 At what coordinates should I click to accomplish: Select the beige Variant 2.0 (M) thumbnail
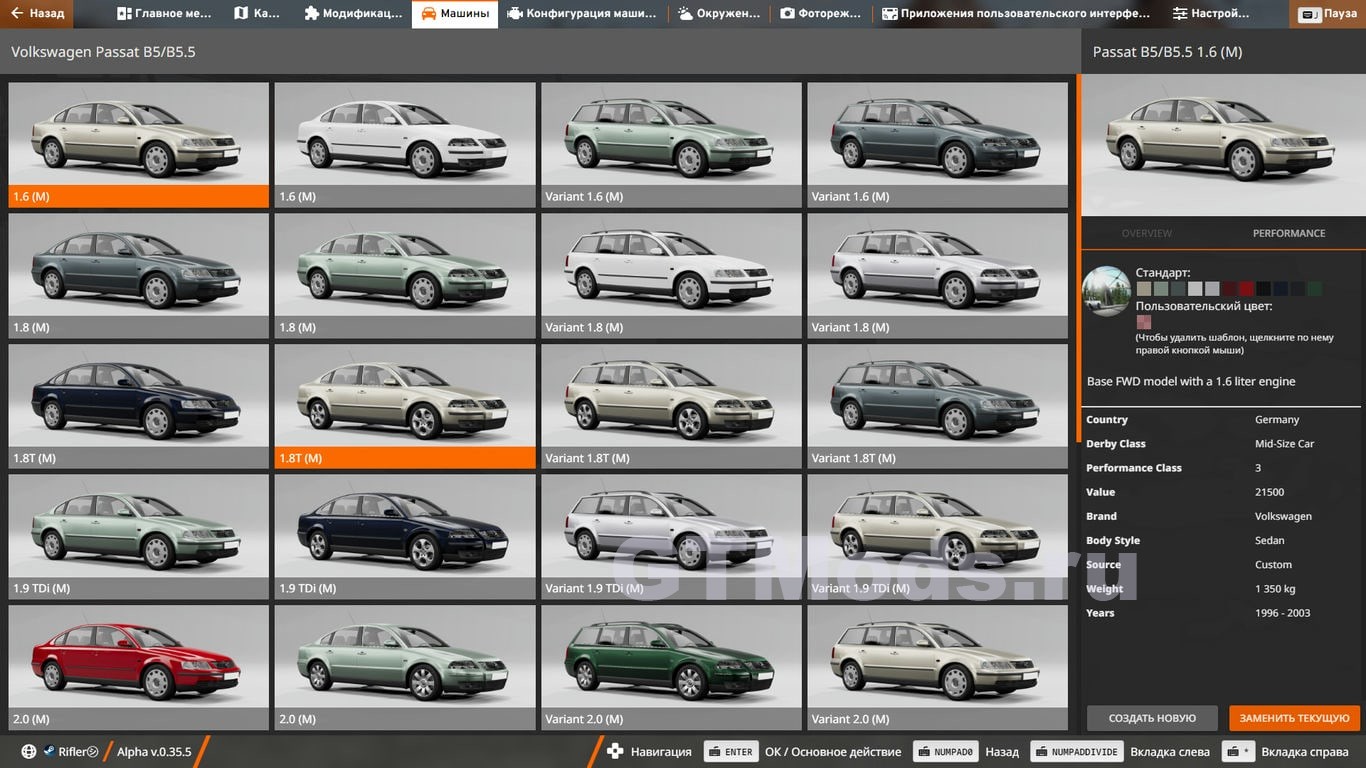938,668
